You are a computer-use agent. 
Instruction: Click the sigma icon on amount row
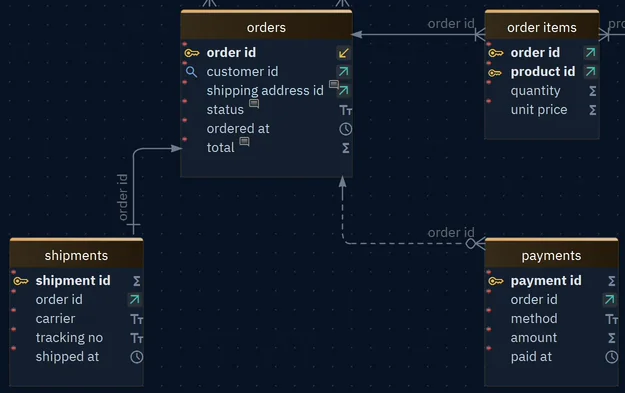[x=611, y=338]
